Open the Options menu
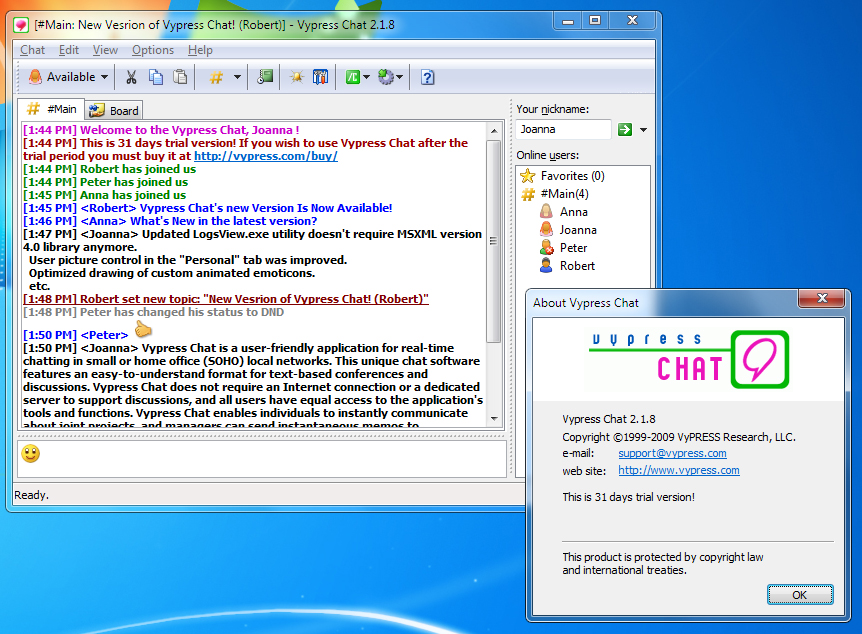The width and height of the screenshot is (862, 634). click(x=153, y=50)
